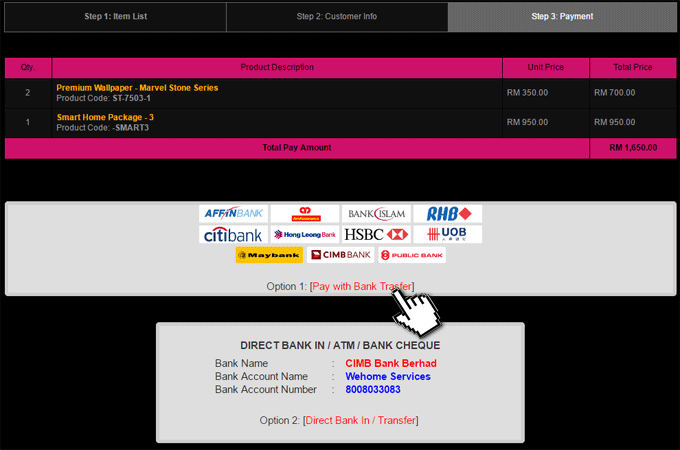Open the Step 2: Customer Info tab

337,17
